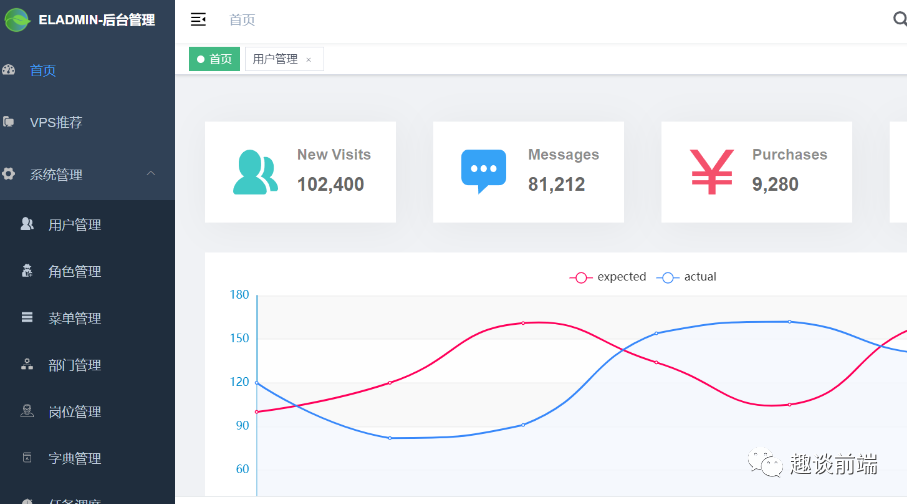907x504 pixels.
Task: Click the 90 y-axis label
Action: (x=242, y=425)
